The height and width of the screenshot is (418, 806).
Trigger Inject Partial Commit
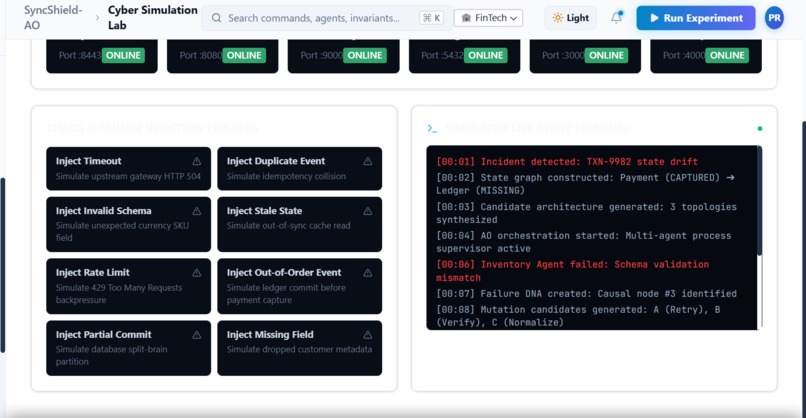129,348
